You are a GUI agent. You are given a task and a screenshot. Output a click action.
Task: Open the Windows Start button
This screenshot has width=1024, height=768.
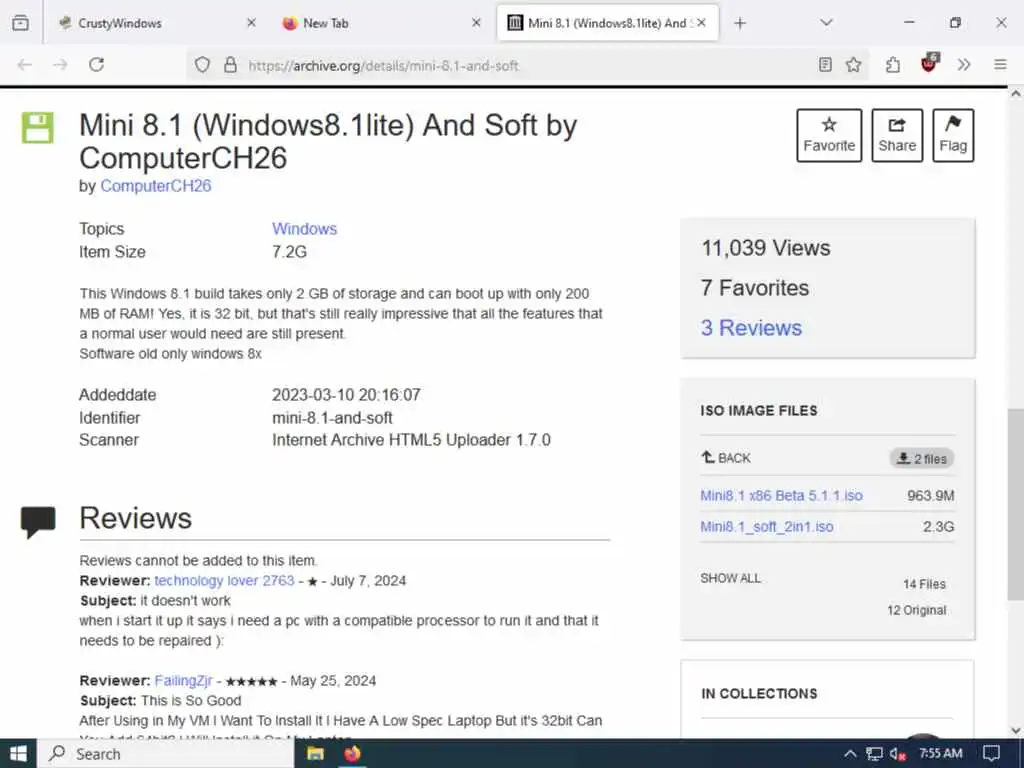(18, 754)
